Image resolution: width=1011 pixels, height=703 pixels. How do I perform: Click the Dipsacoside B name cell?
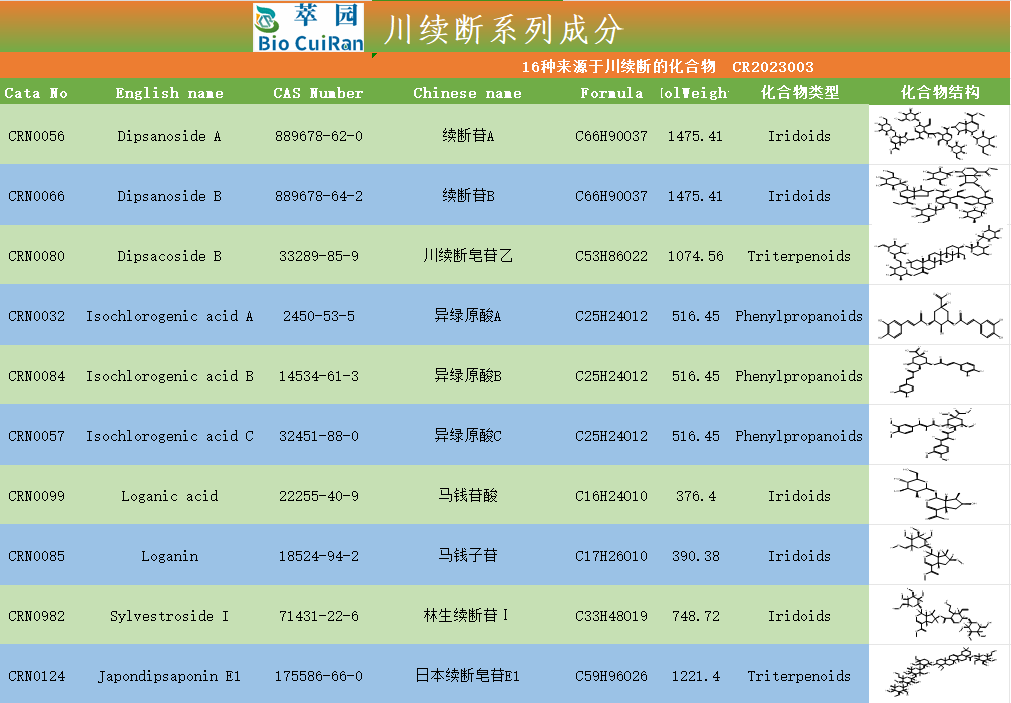coord(170,256)
